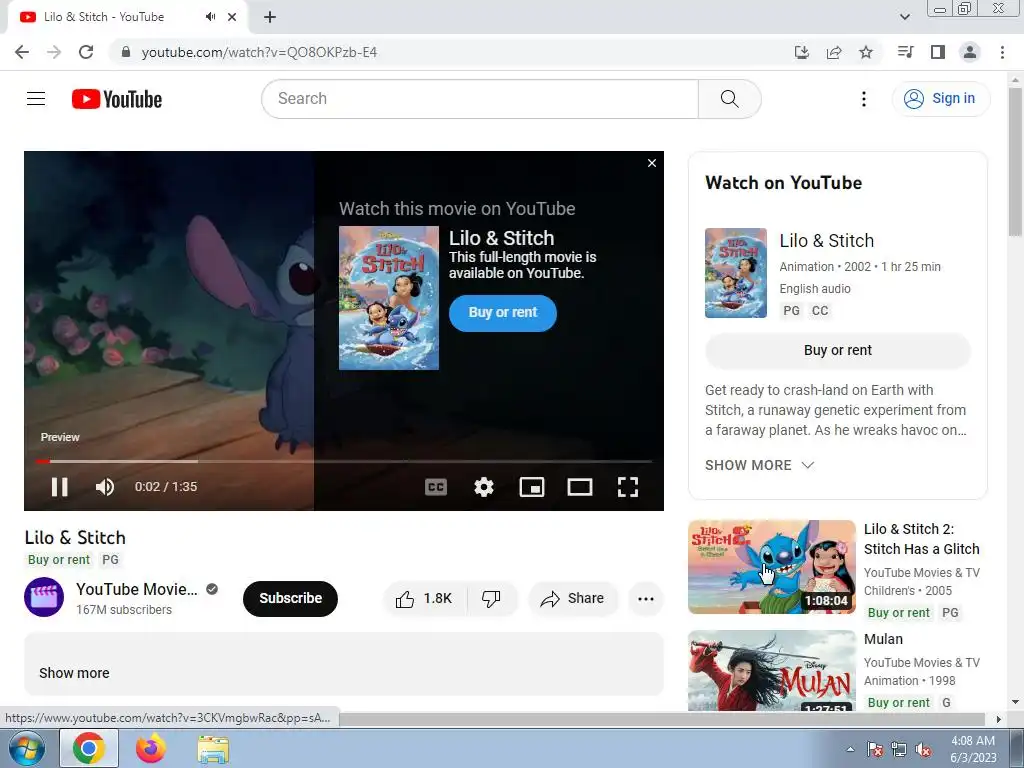
Task: Seek on the video progress bar
Action: [344, 461]
